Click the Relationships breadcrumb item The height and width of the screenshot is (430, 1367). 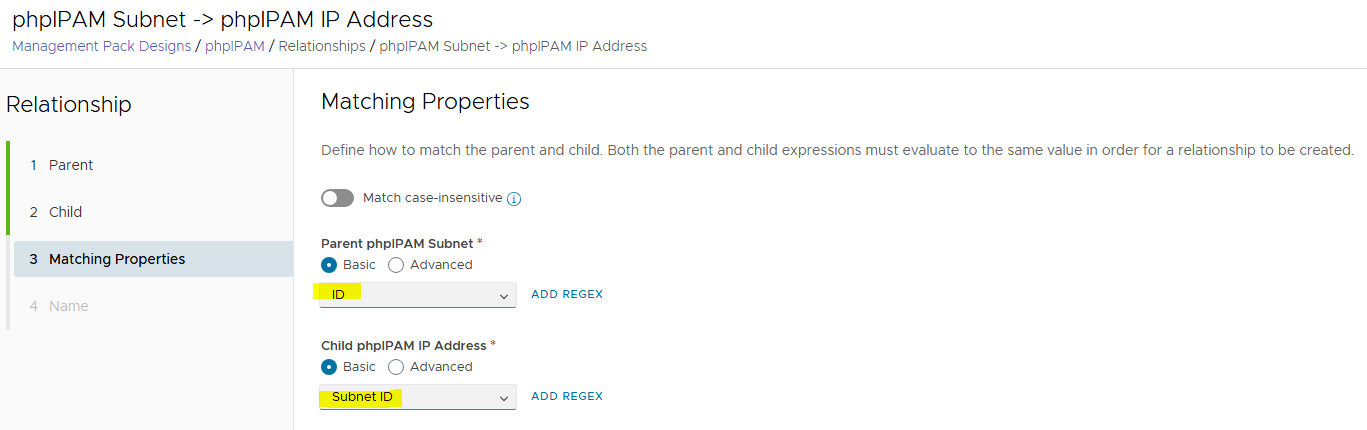322,46
